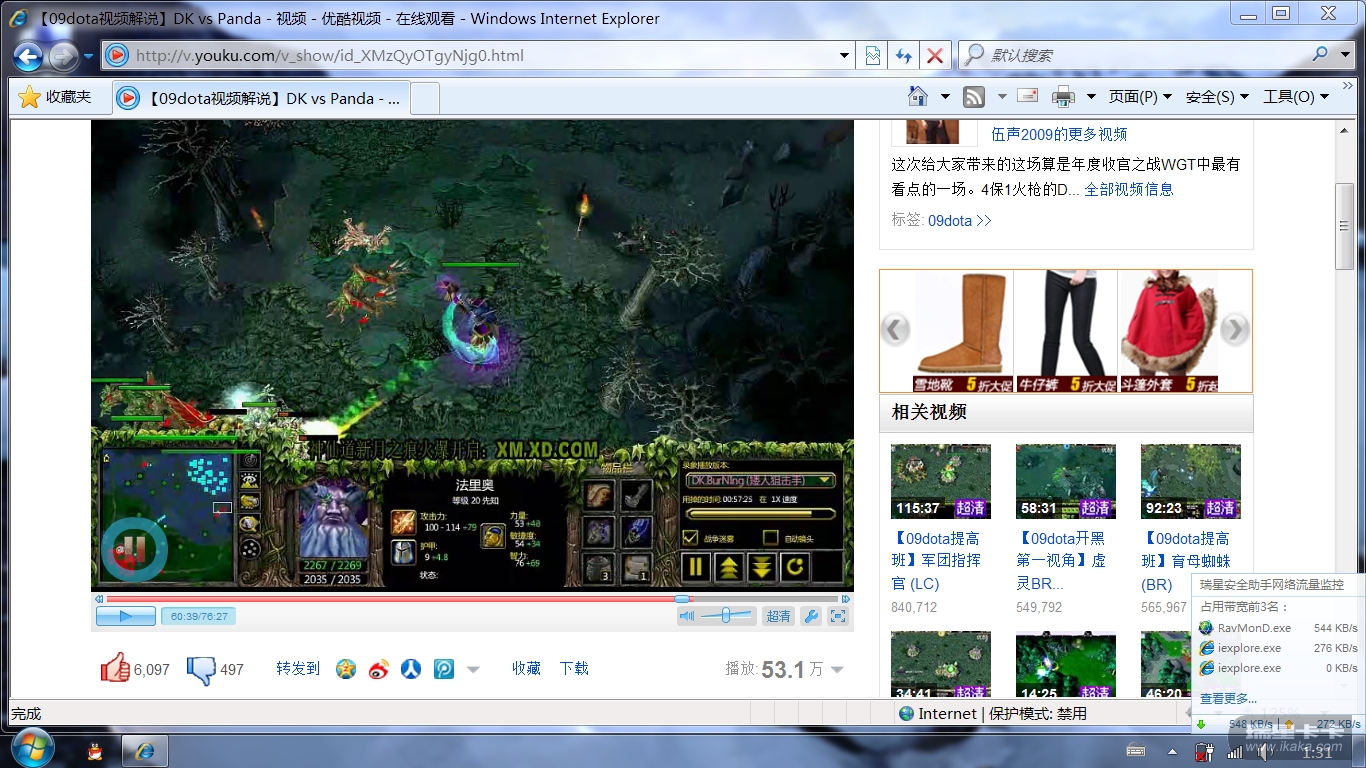Adjust the player volume slider
The height and width of the screenshot is (768, 1366).
coord(727,616)
